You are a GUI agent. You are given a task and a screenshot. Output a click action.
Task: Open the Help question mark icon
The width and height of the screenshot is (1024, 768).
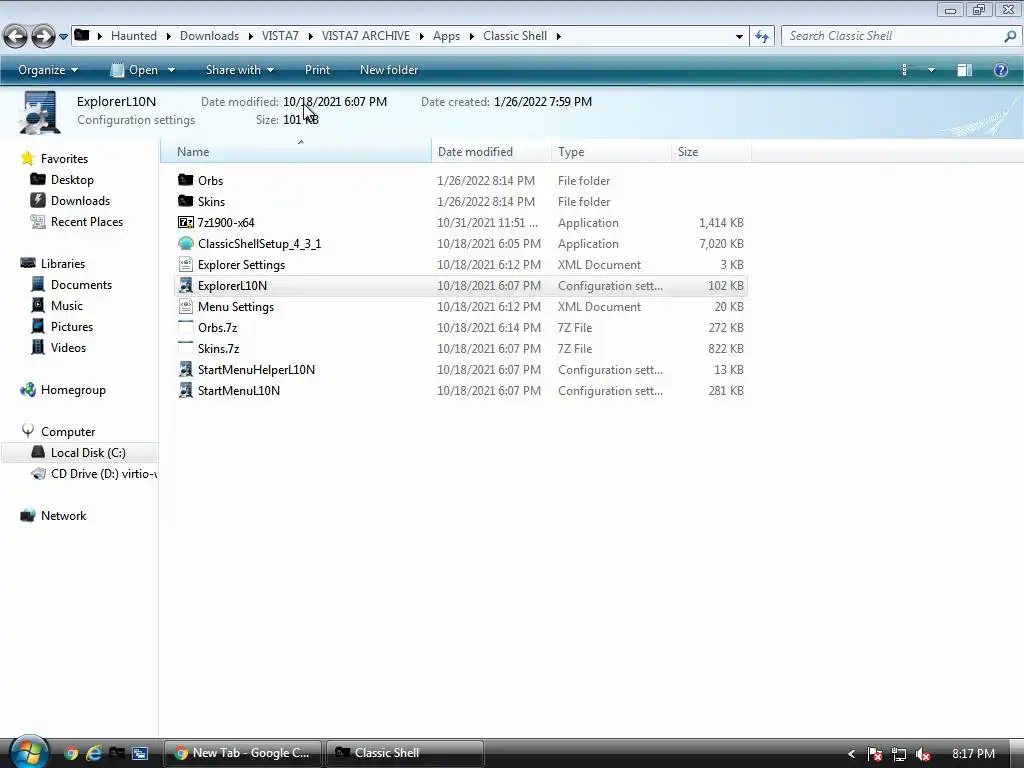tap(1000, 70)
